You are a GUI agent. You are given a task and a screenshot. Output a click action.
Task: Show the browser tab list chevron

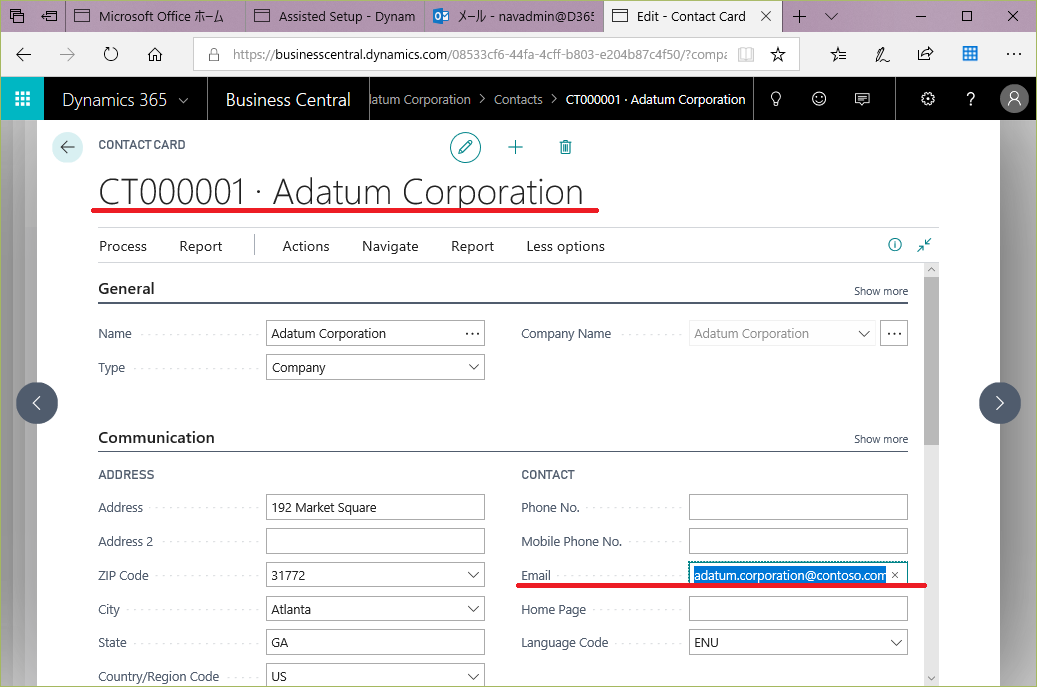pos(831,17)
